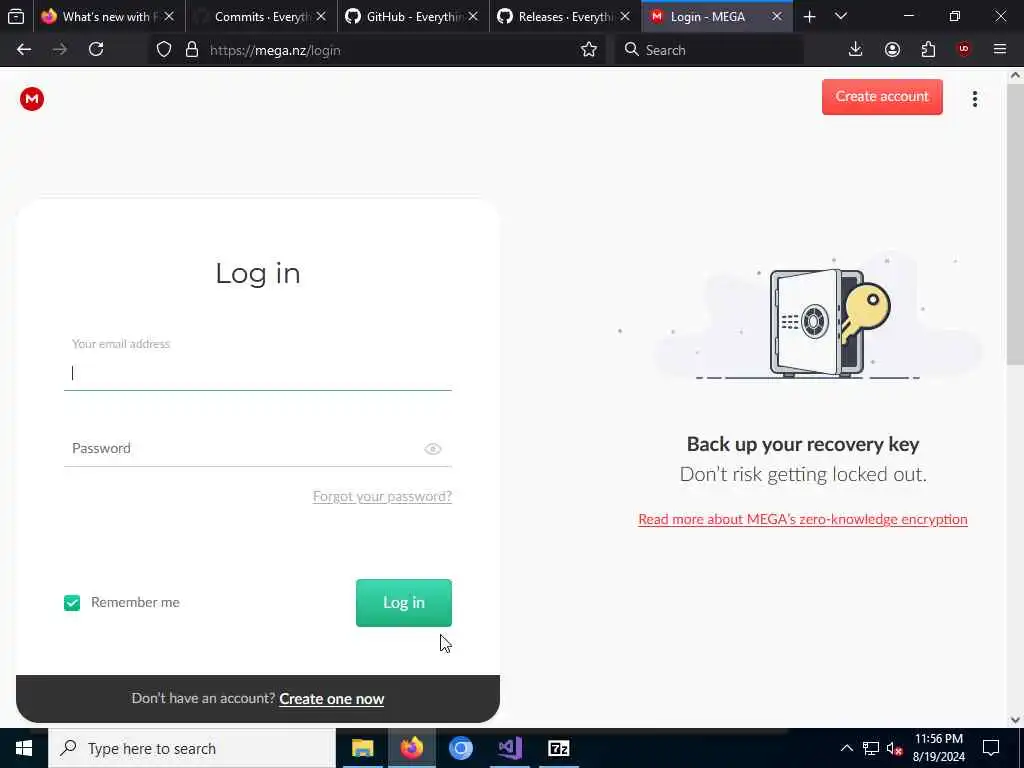Viewport: 1024px width, 768px height.
Task: Click the Create one now link
Action: [x=332, y=699]
